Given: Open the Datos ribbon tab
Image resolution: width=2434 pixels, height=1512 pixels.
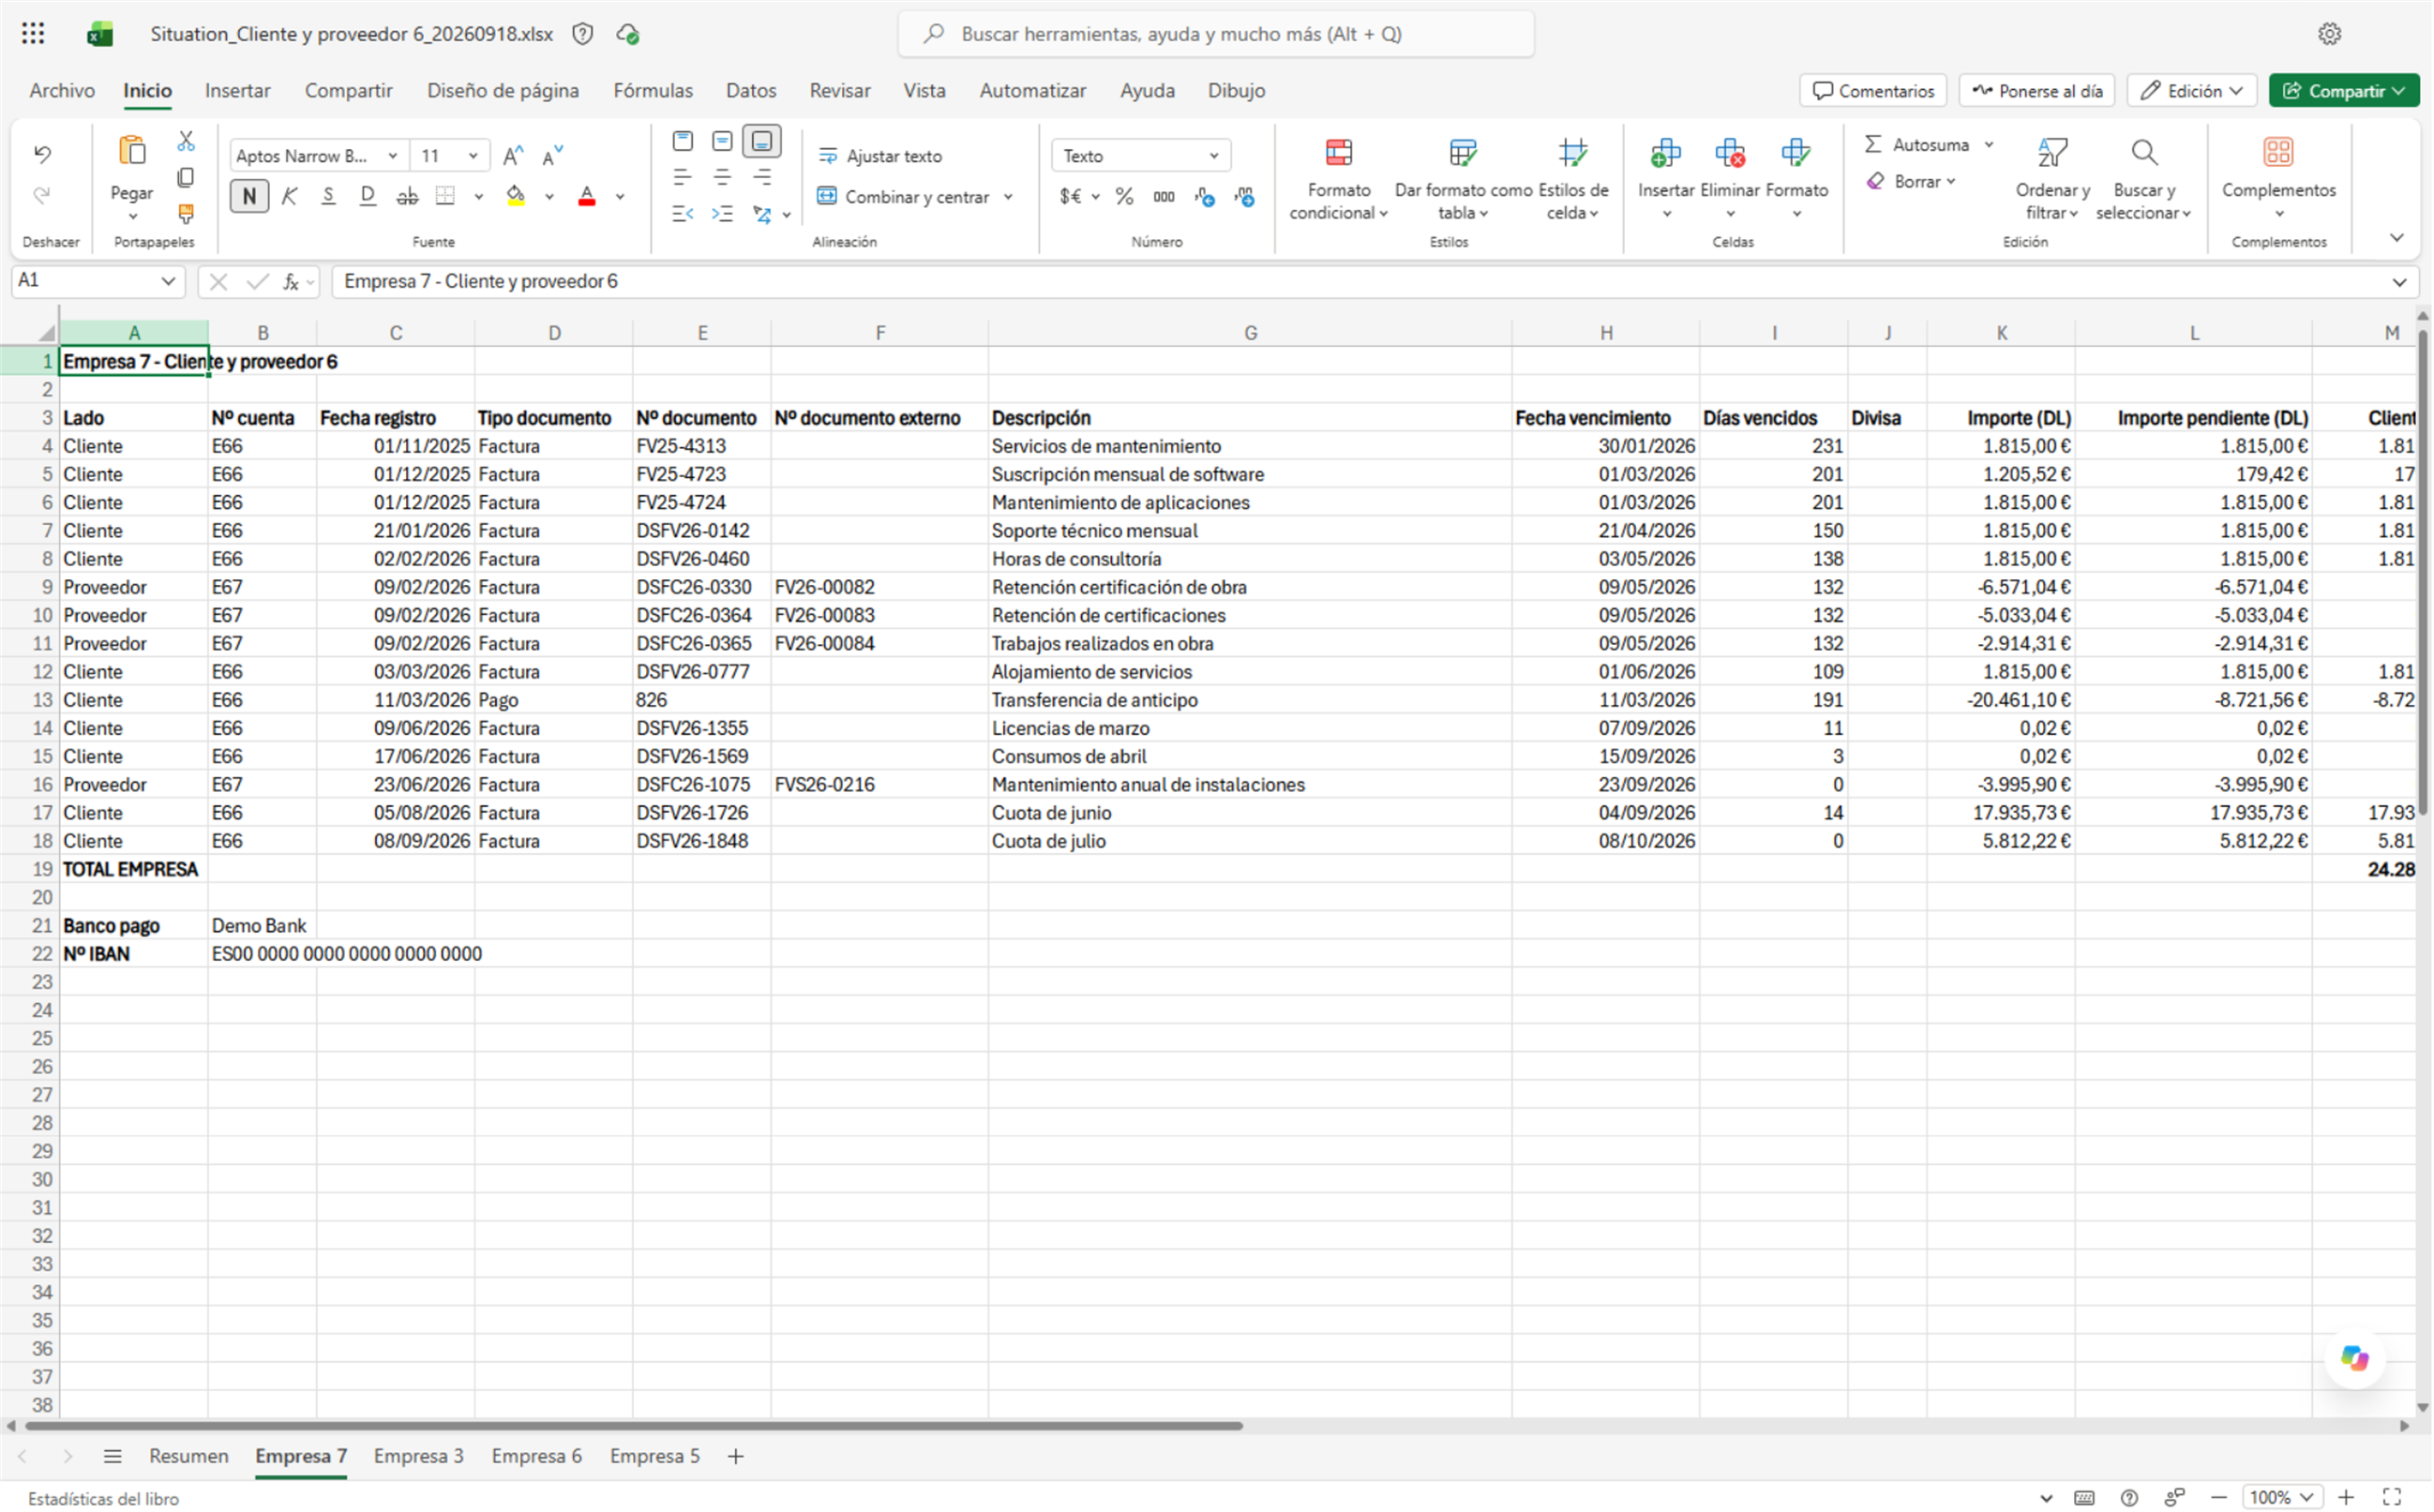Looking at the screenshot, I should [751, 91].
